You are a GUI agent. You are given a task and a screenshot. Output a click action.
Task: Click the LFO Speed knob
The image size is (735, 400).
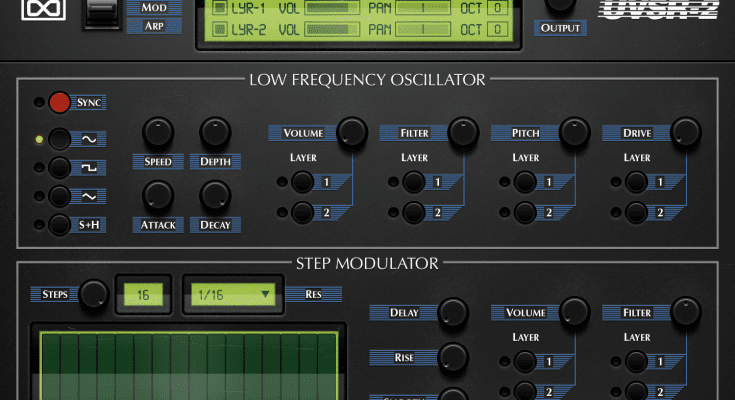pyautogui.click(x=158, y=132)
